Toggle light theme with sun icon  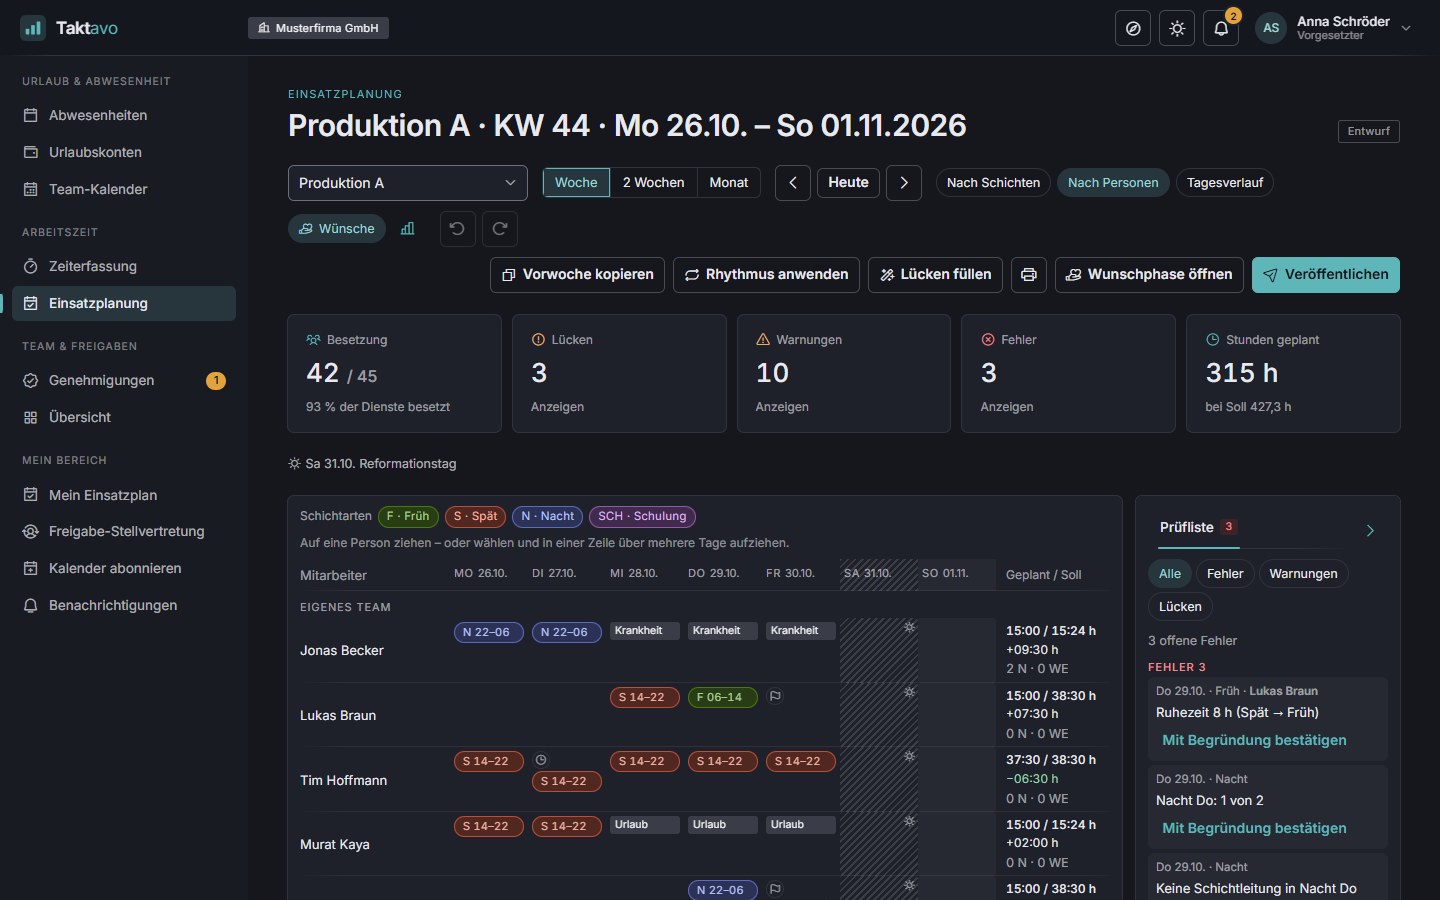pos(1177,28)
